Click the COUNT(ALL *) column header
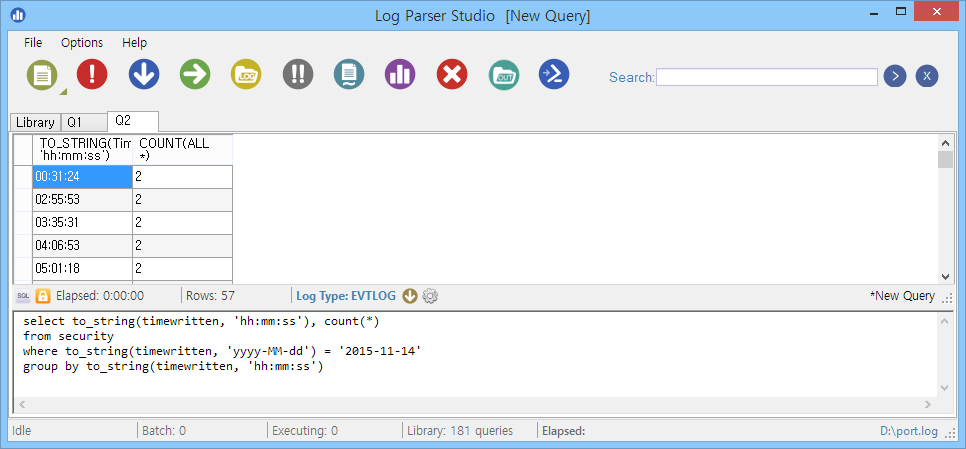This screenshot has height=449, width=966. click(x=182, y=150)
